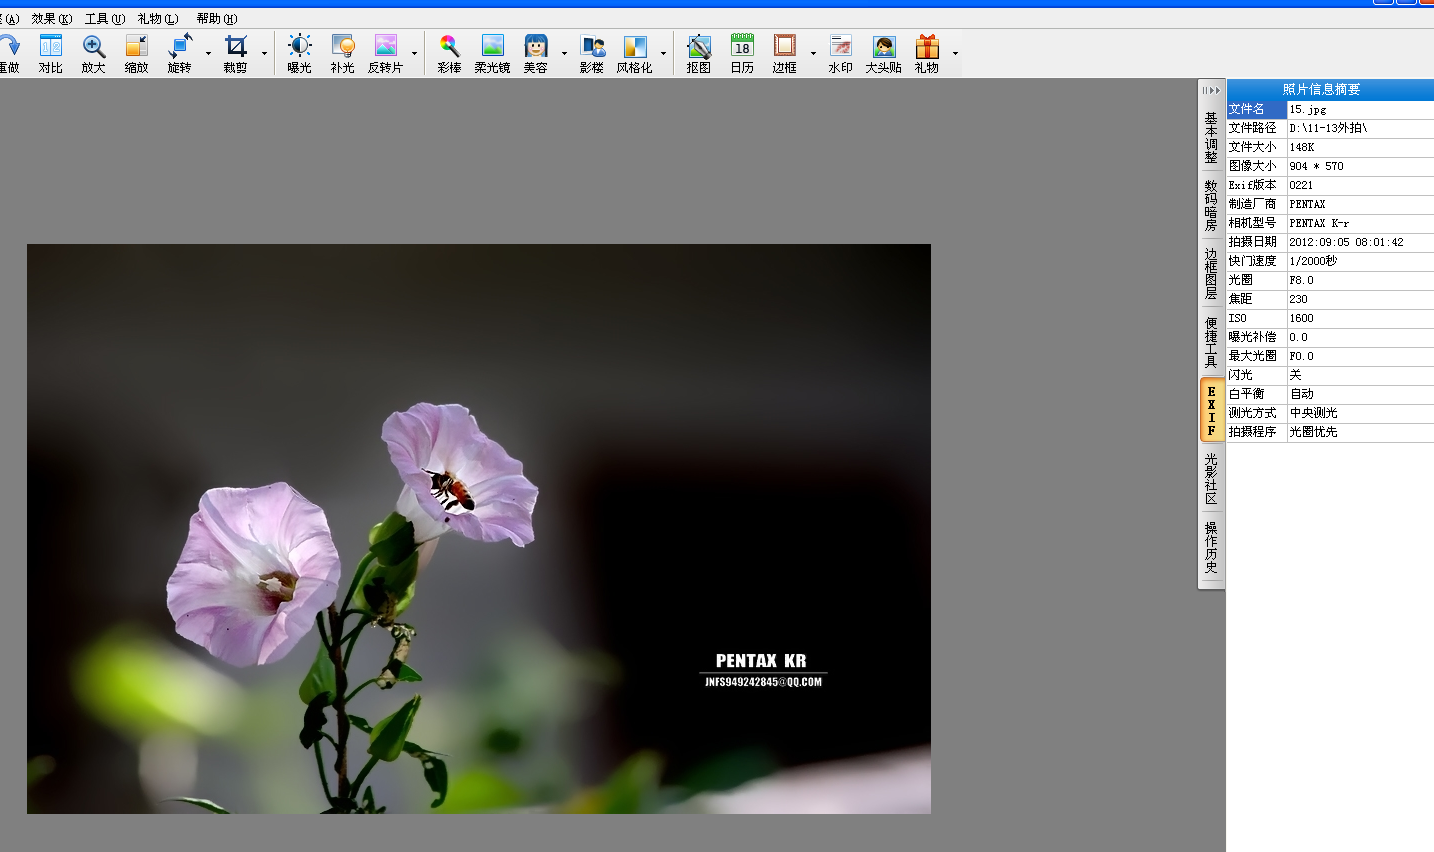Apply the 柔光镜 (Soft Focus) effect
Viewport: 1434px width, 852px height.
(493, 52)
